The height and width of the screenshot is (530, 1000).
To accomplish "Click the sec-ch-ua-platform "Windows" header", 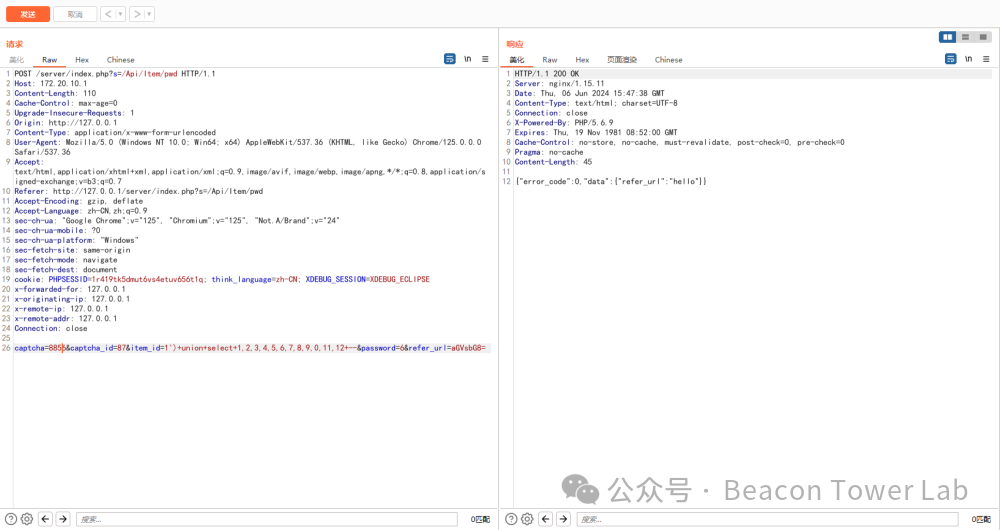I will coord(77,240).
